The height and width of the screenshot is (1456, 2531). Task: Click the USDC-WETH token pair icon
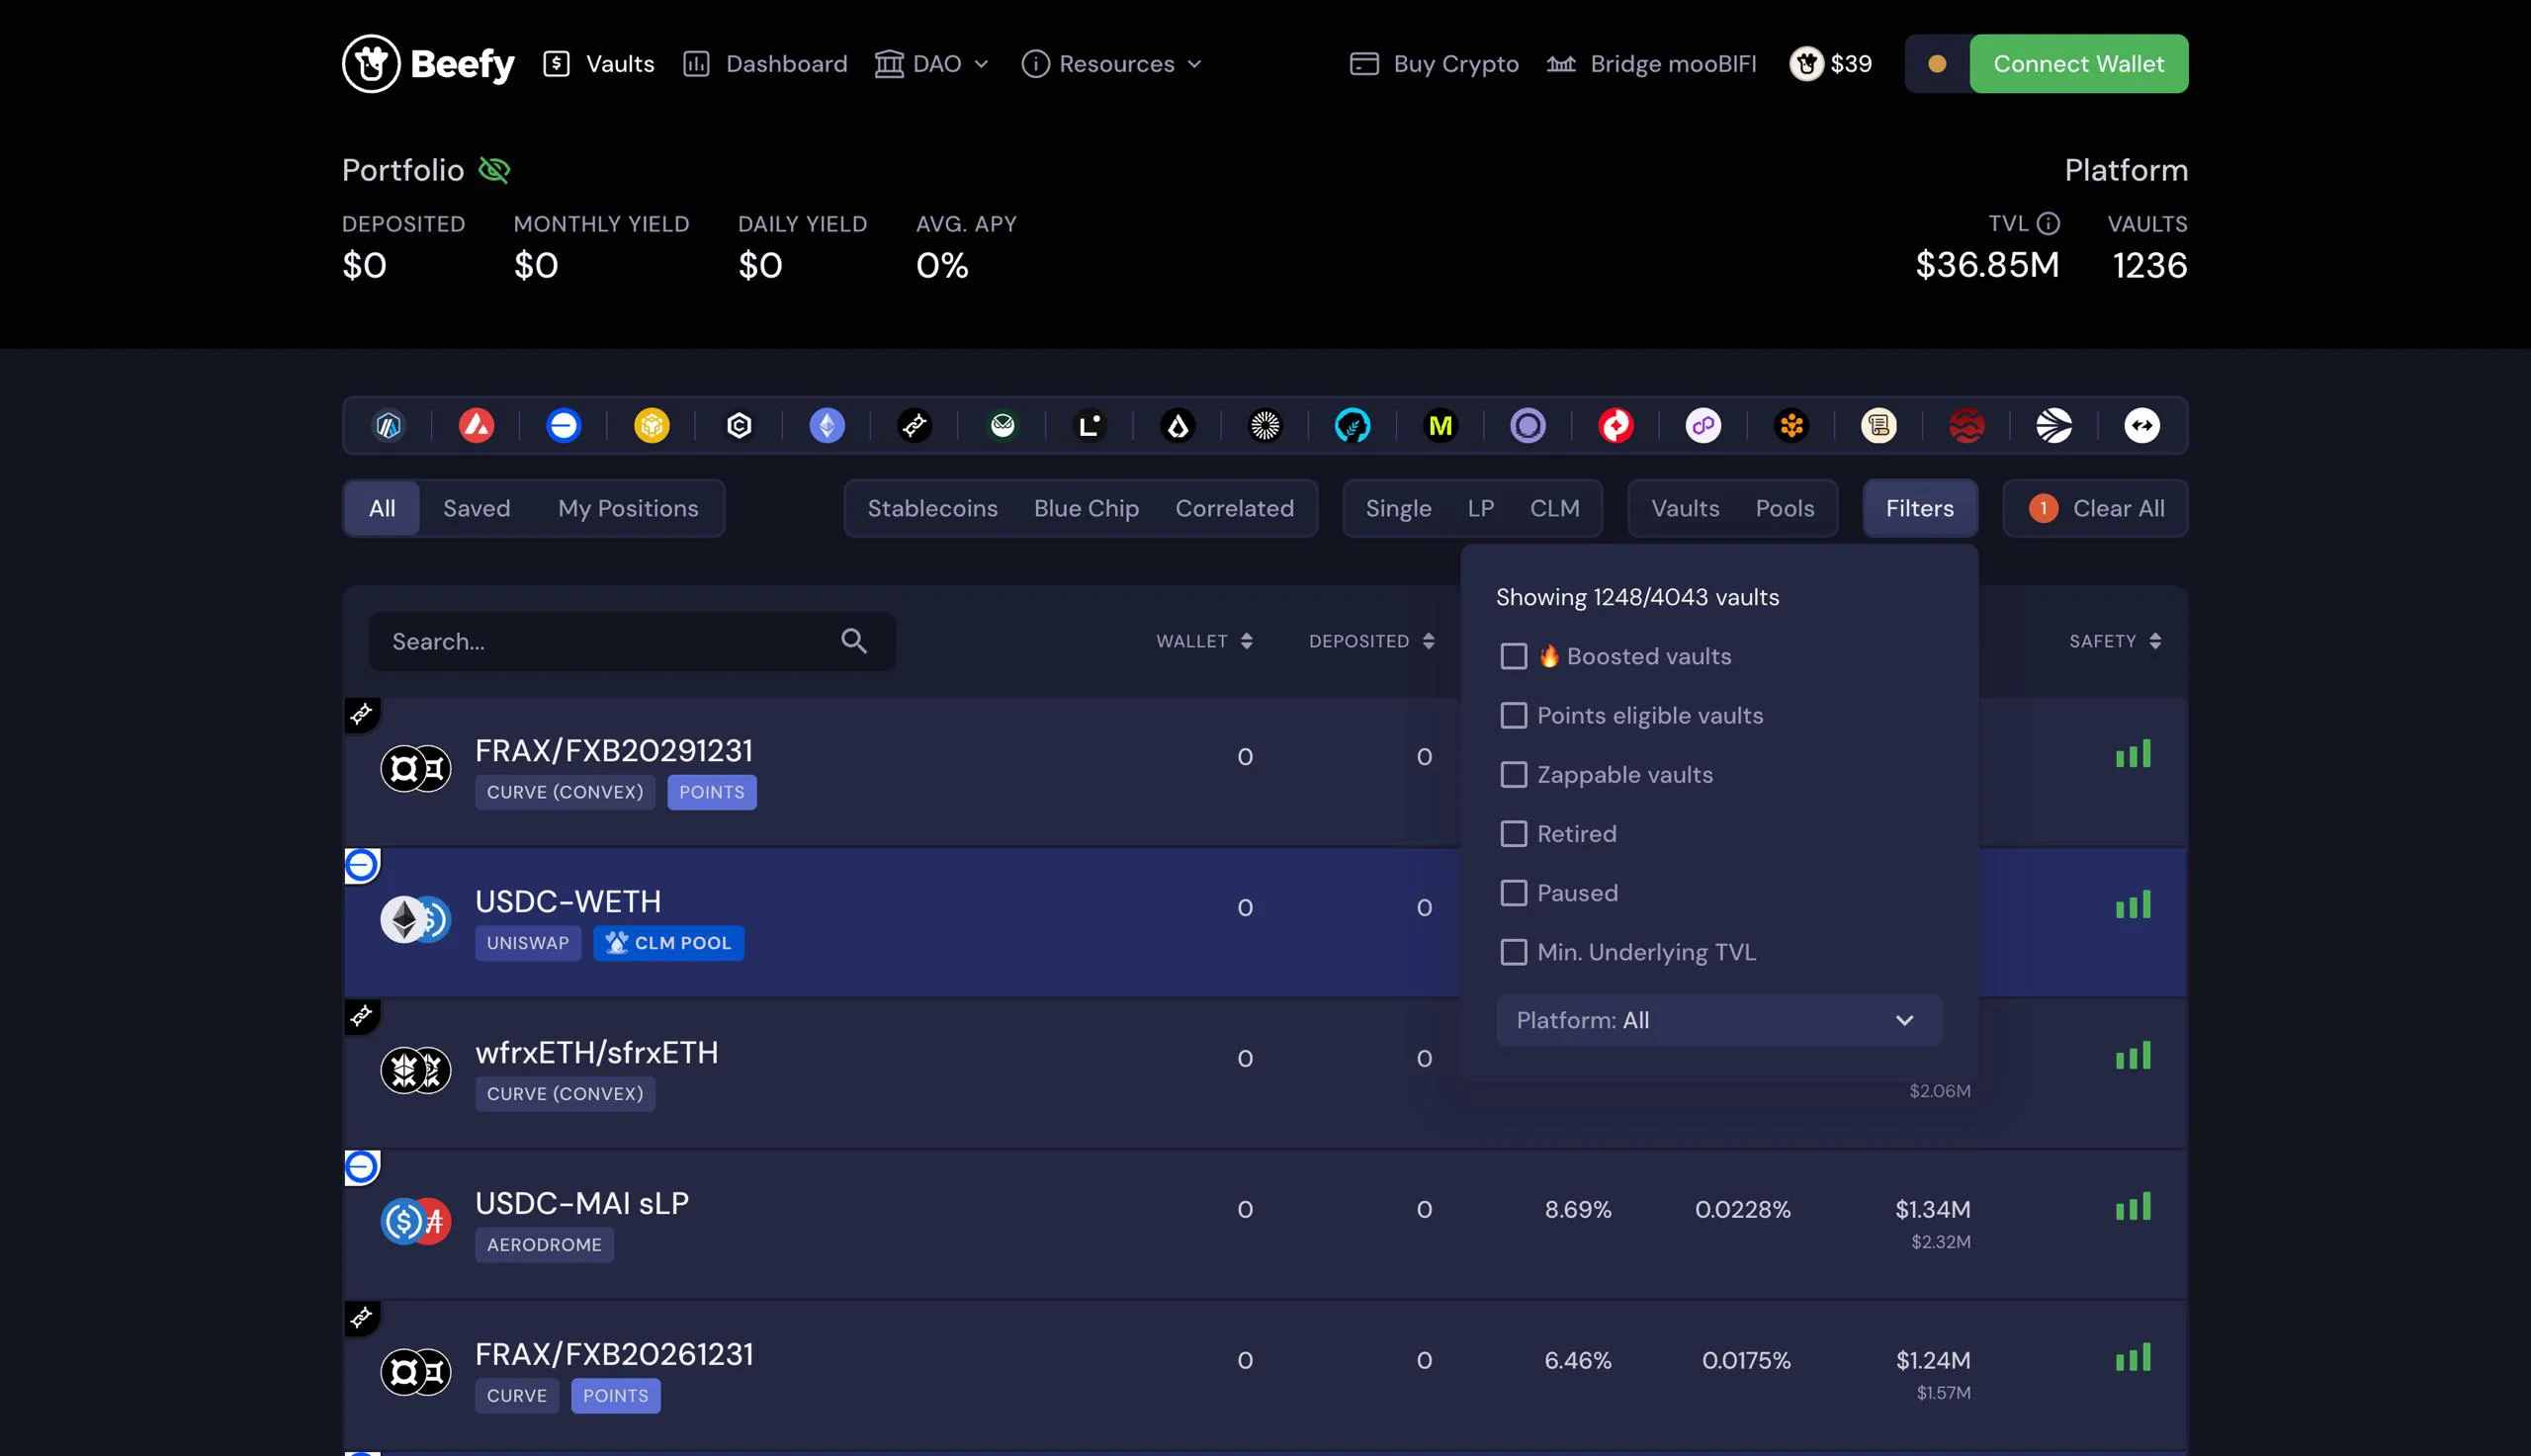pyautogui.click(x=415, y=920)
